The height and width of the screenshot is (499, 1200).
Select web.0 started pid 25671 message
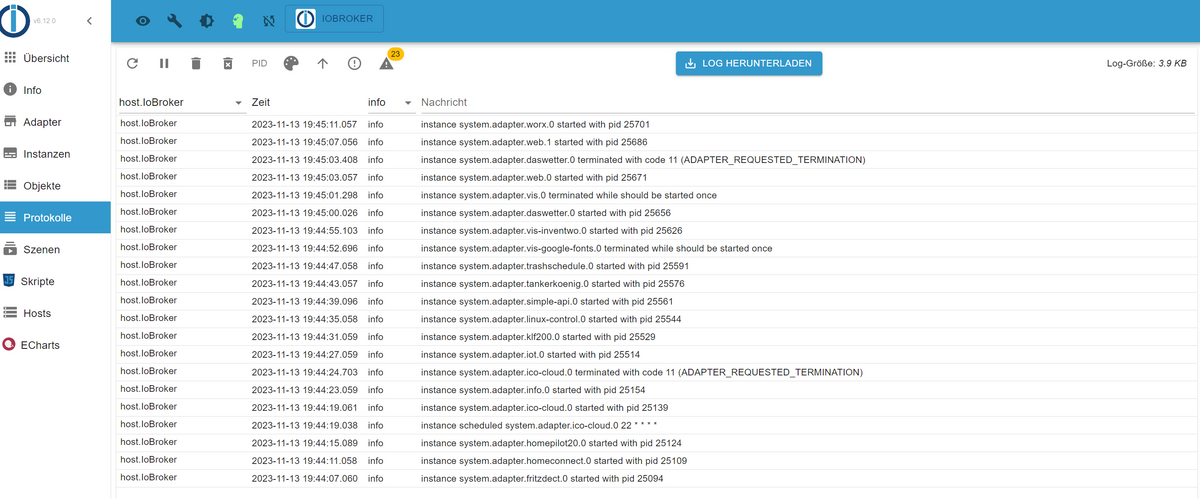[x=534, y=177]
